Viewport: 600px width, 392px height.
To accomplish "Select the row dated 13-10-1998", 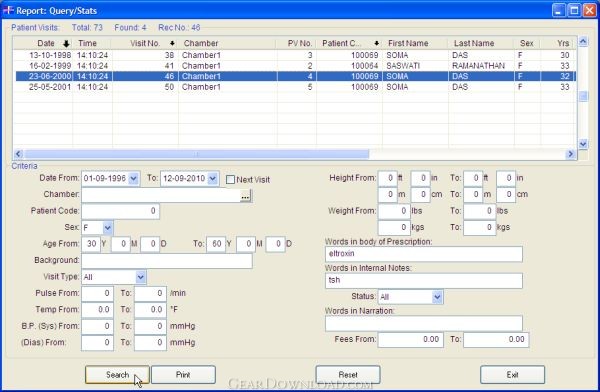I will pos(295,55).
